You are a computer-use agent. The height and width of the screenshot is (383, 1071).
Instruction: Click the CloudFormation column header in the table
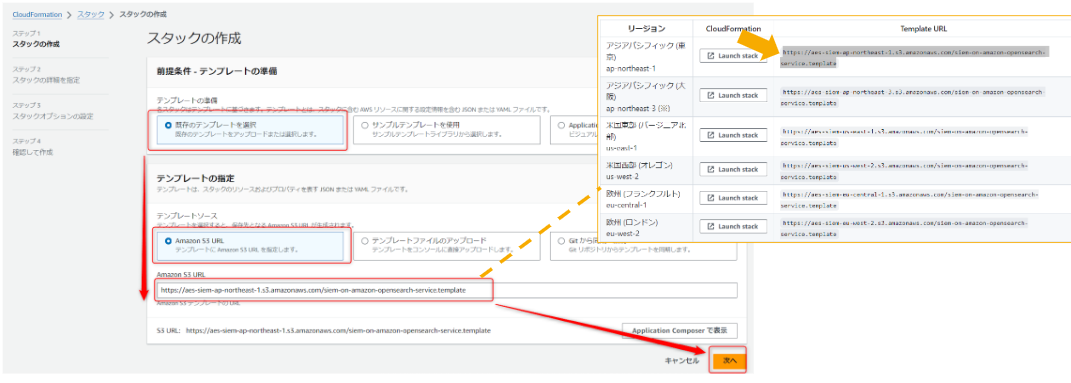[733, 29]
